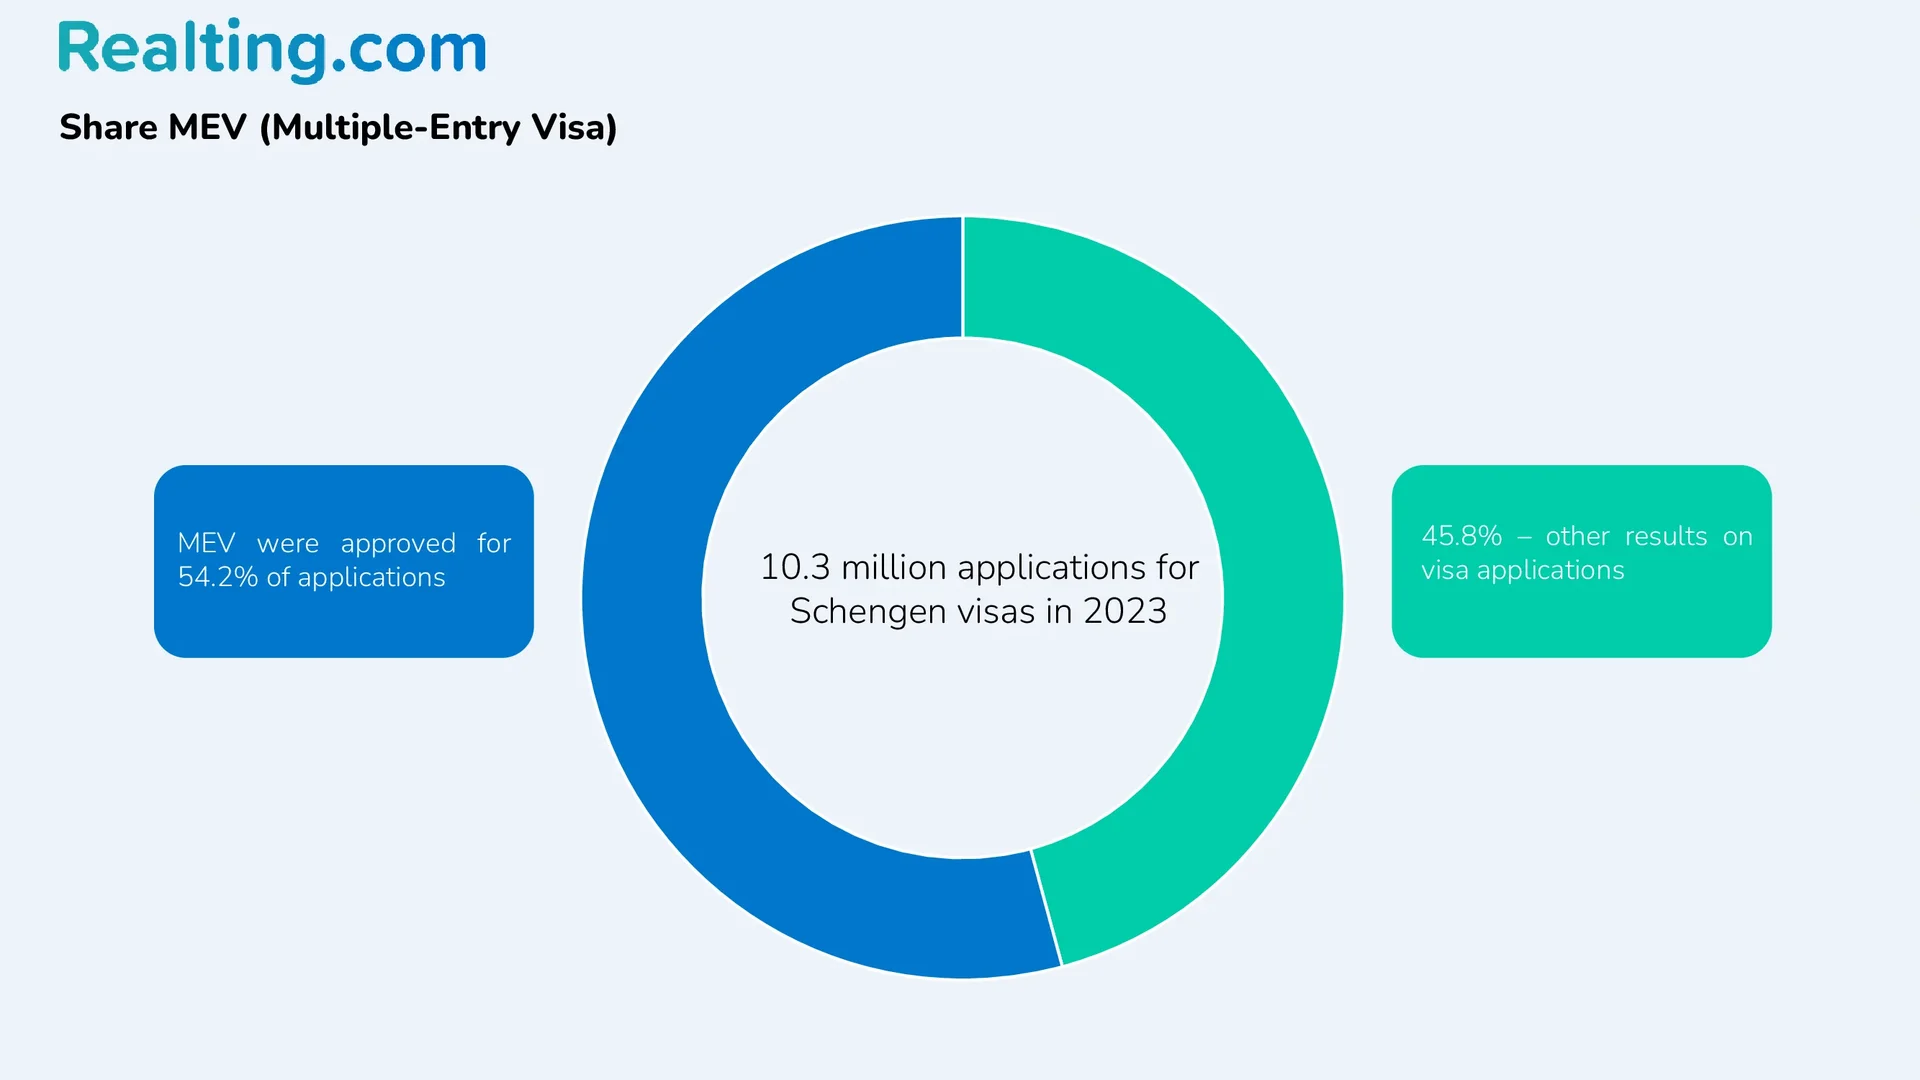Click the Realting.com logo
Viewport: 1920px width, 1080px height.
[272, 49]
